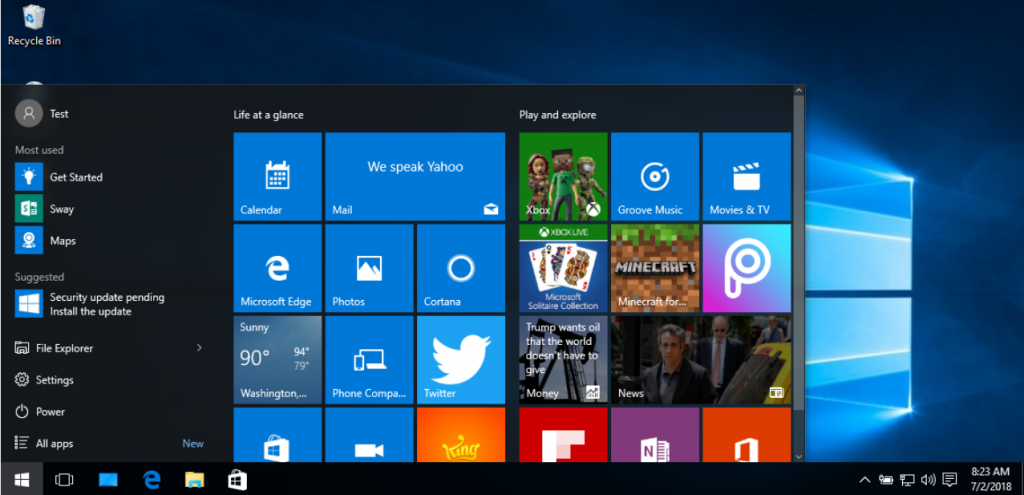Screen dimensions: 1024x495
Task: Open the Flipboard tile
Action: point(563,434)
